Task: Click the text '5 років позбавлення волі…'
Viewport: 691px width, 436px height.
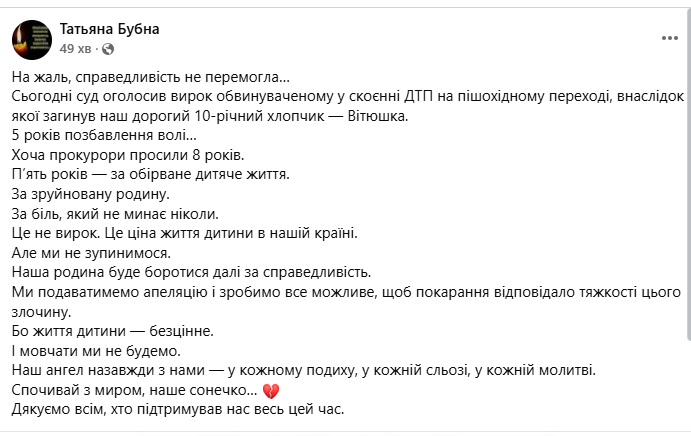Action: click(105, 135)
